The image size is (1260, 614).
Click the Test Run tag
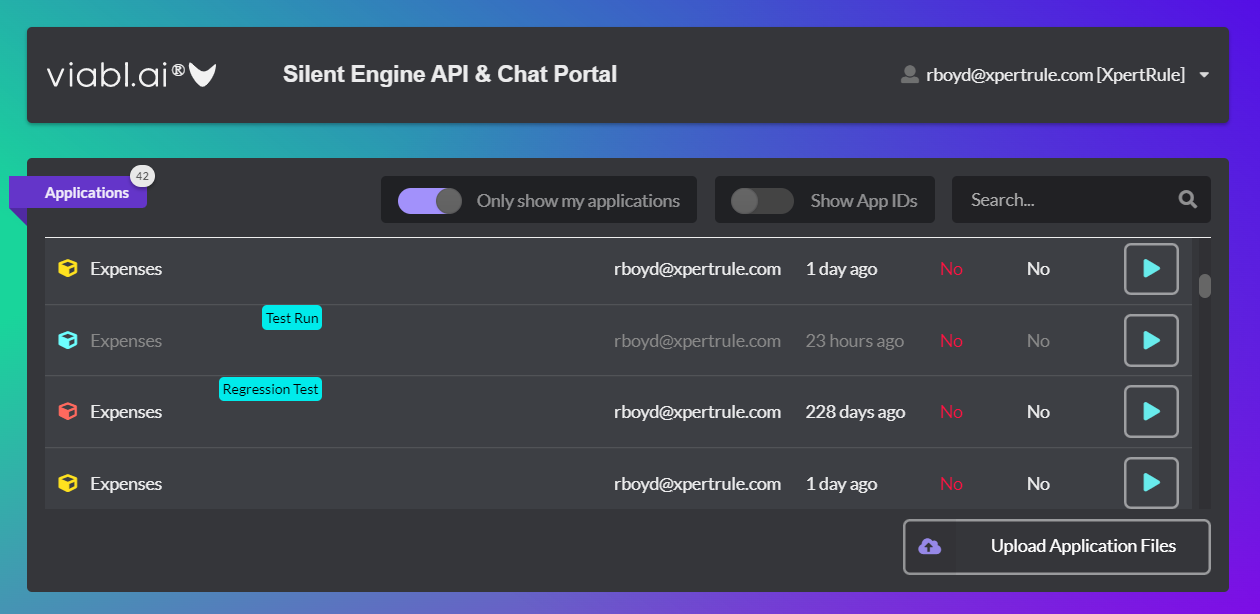291,317
